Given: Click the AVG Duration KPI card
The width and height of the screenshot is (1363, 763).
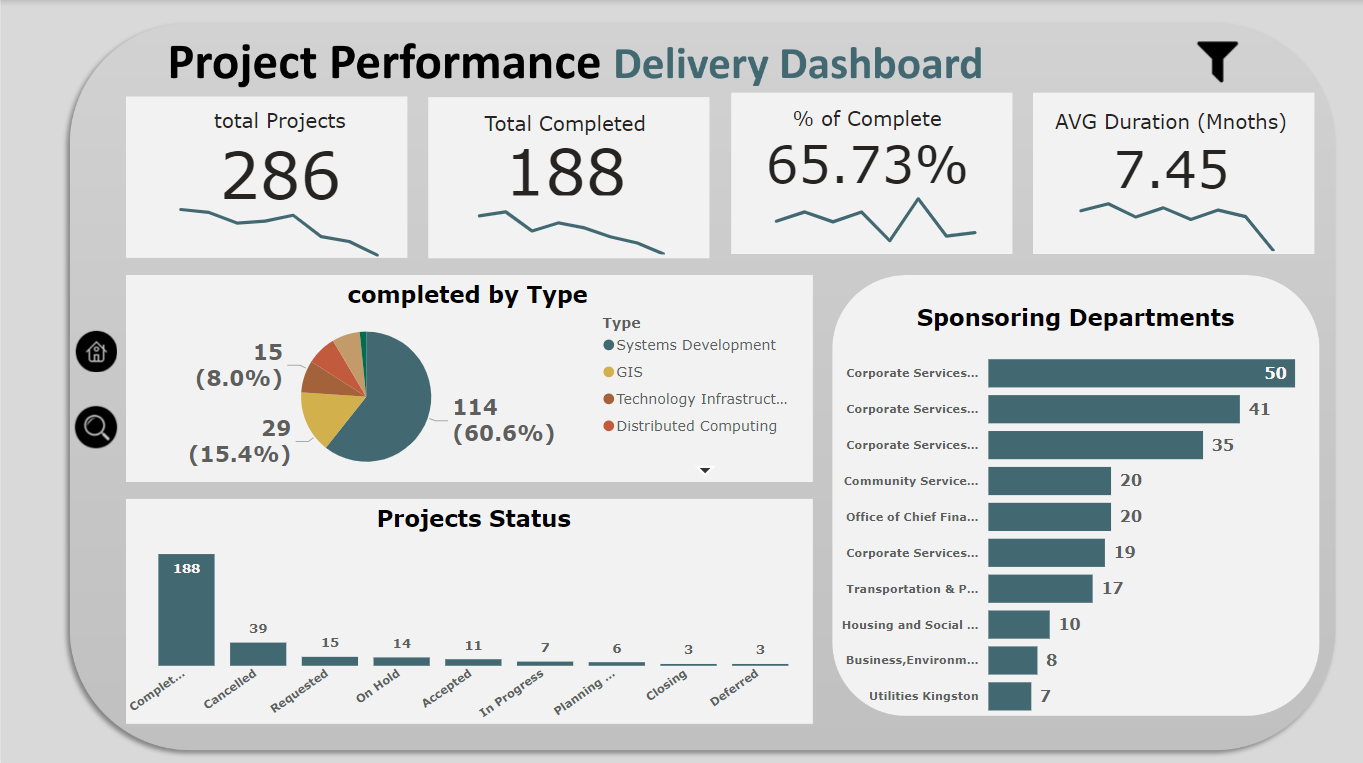Looking at the screenshot, I should pyautogui.click(x=1173, y=173).
